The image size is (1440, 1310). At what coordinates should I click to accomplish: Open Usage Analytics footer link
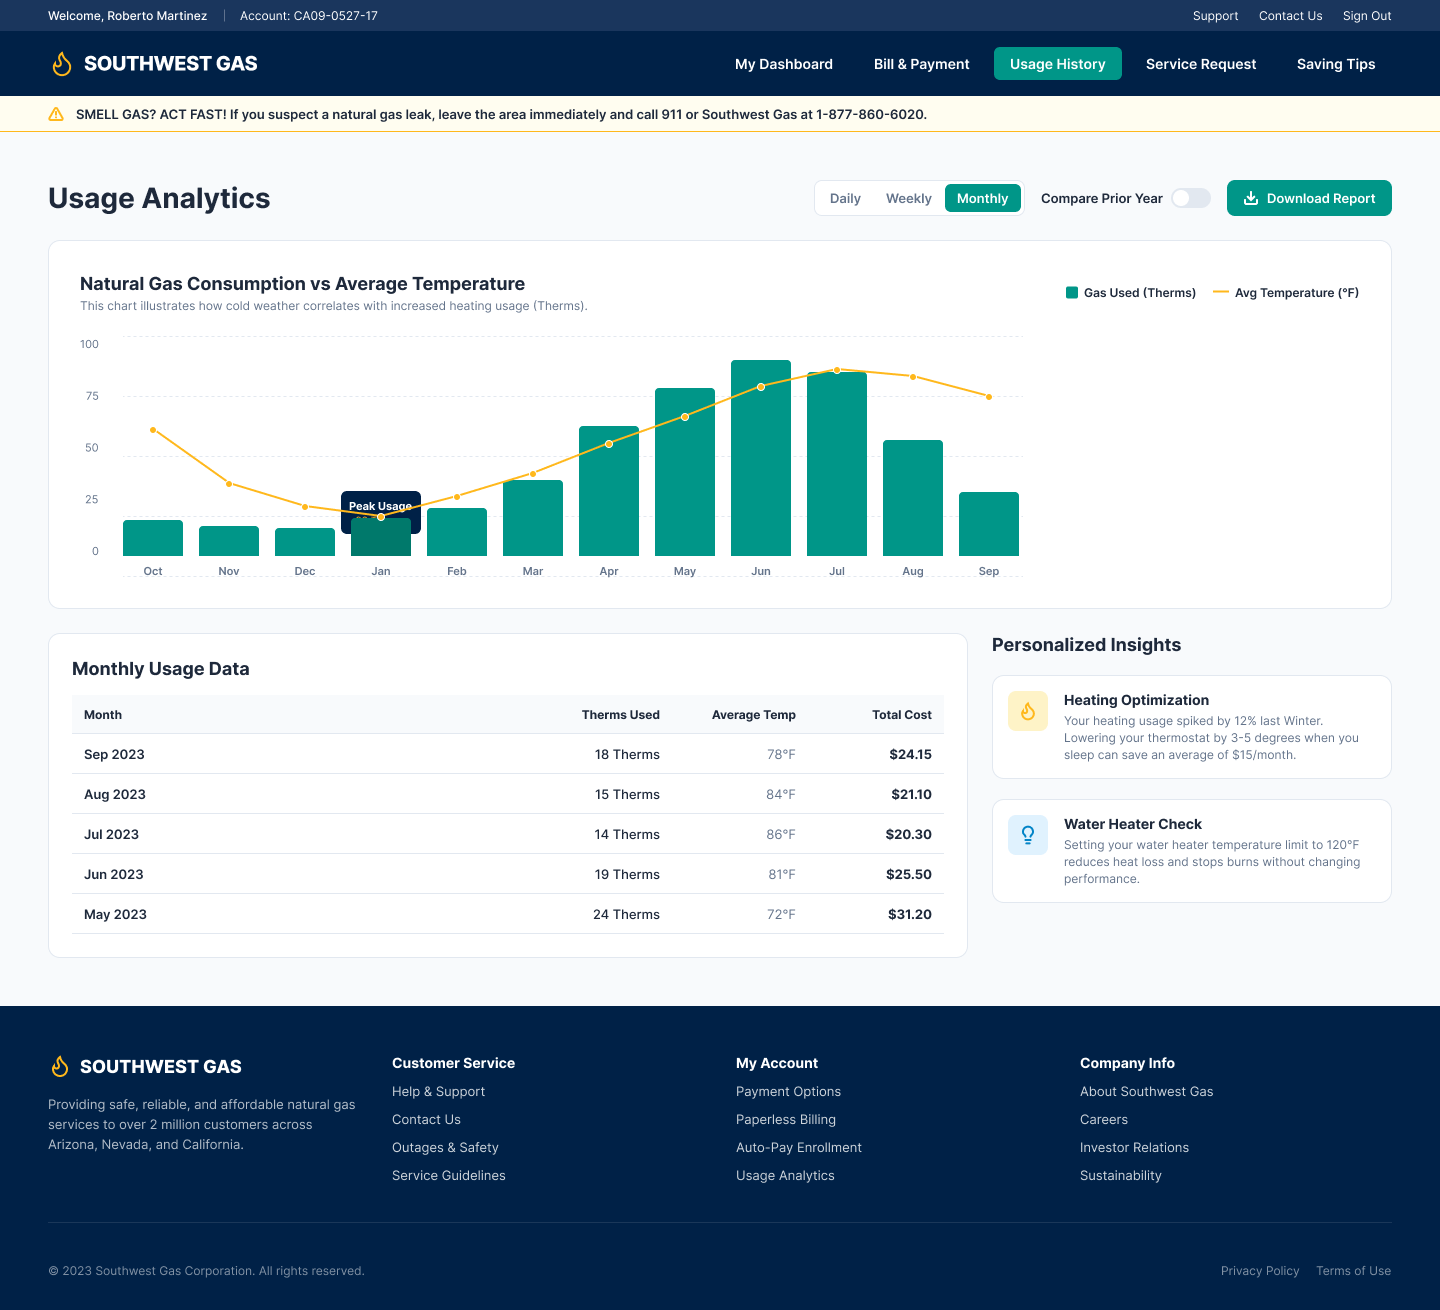[x=785, y=1176]
